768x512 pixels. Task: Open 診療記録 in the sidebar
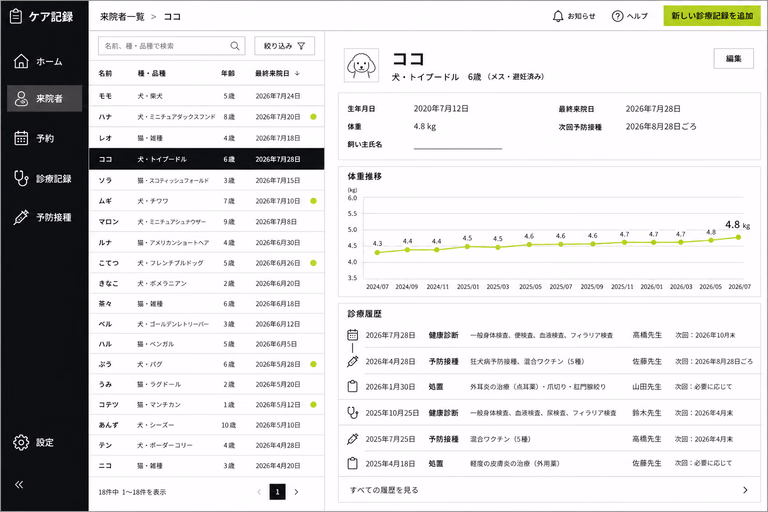pyautogui.click(x=44, y=178)
